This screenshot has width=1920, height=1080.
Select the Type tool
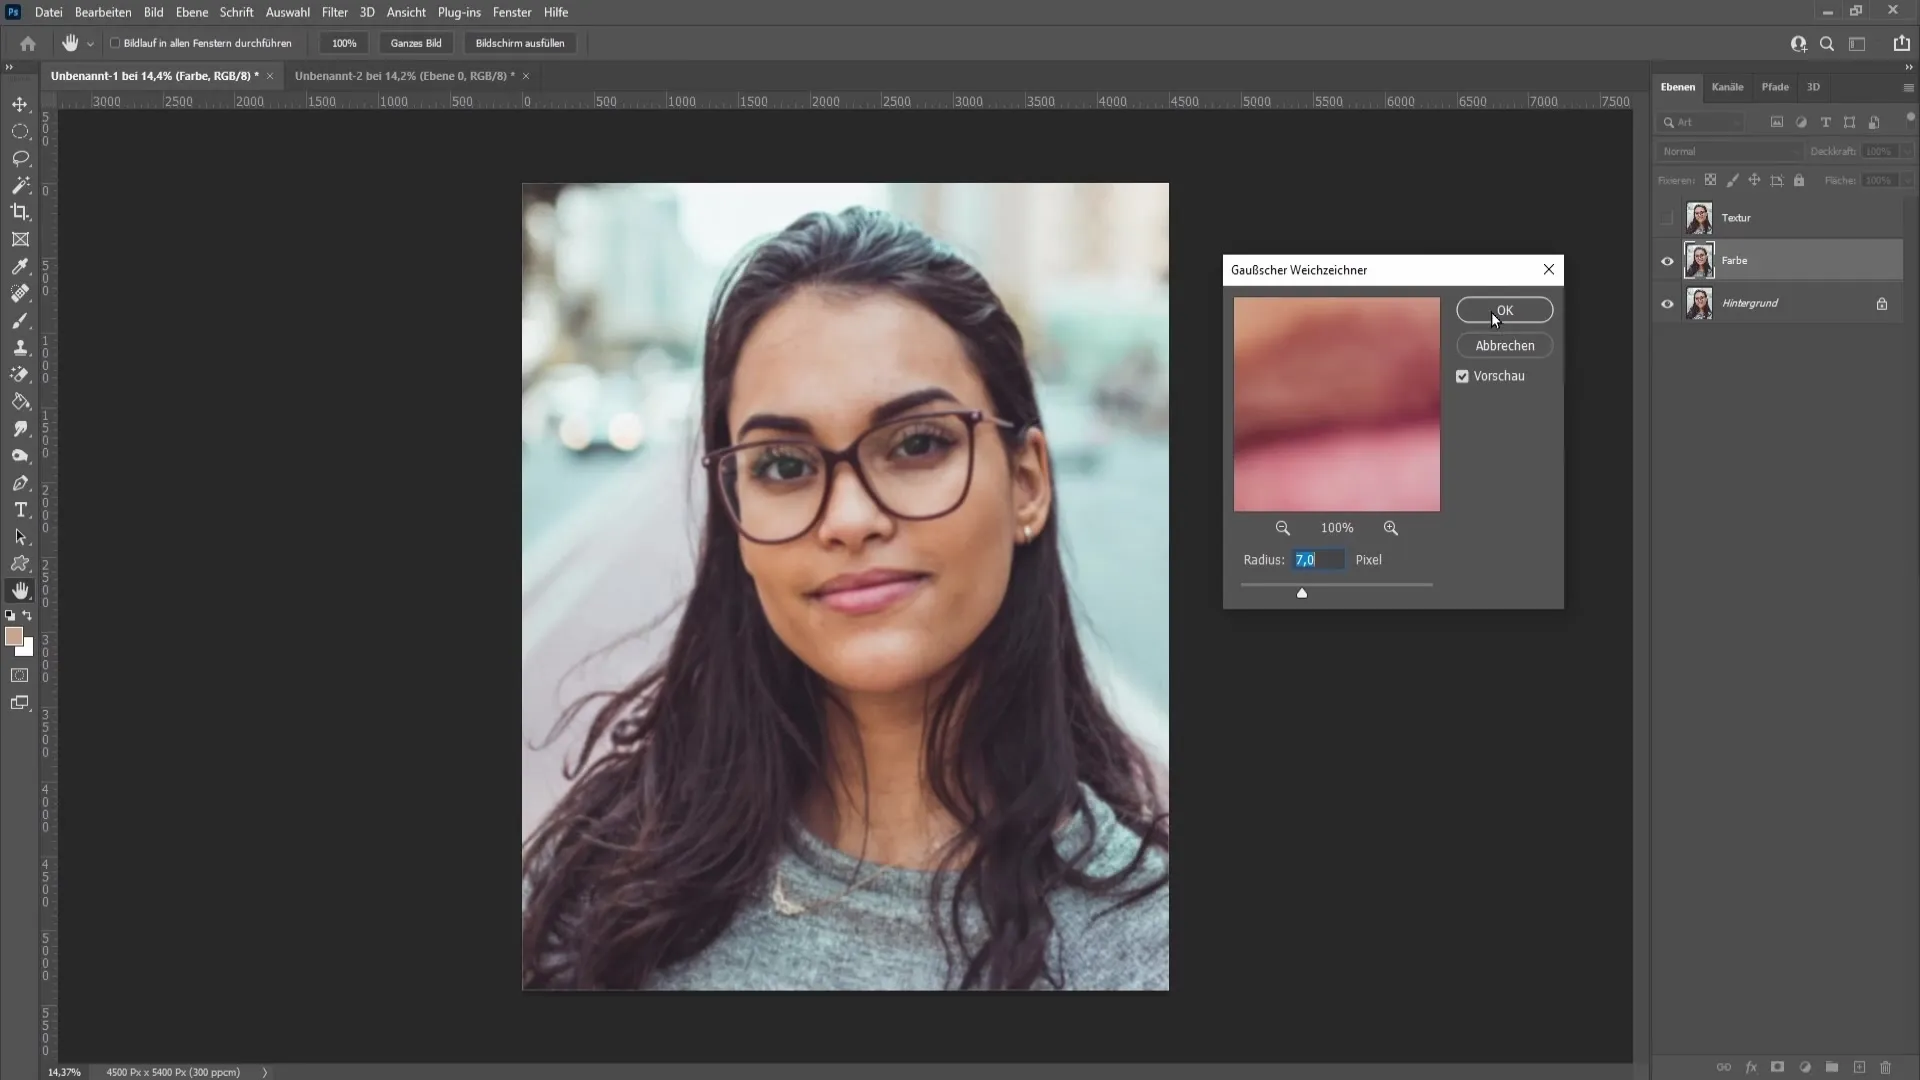[x=20, y=510]
